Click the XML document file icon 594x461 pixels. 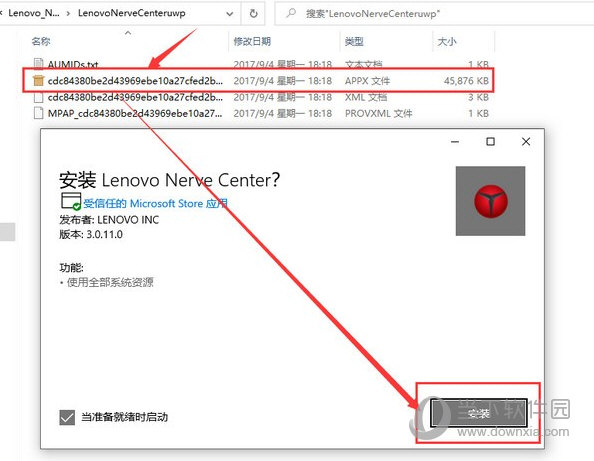(x=38, y=97)
